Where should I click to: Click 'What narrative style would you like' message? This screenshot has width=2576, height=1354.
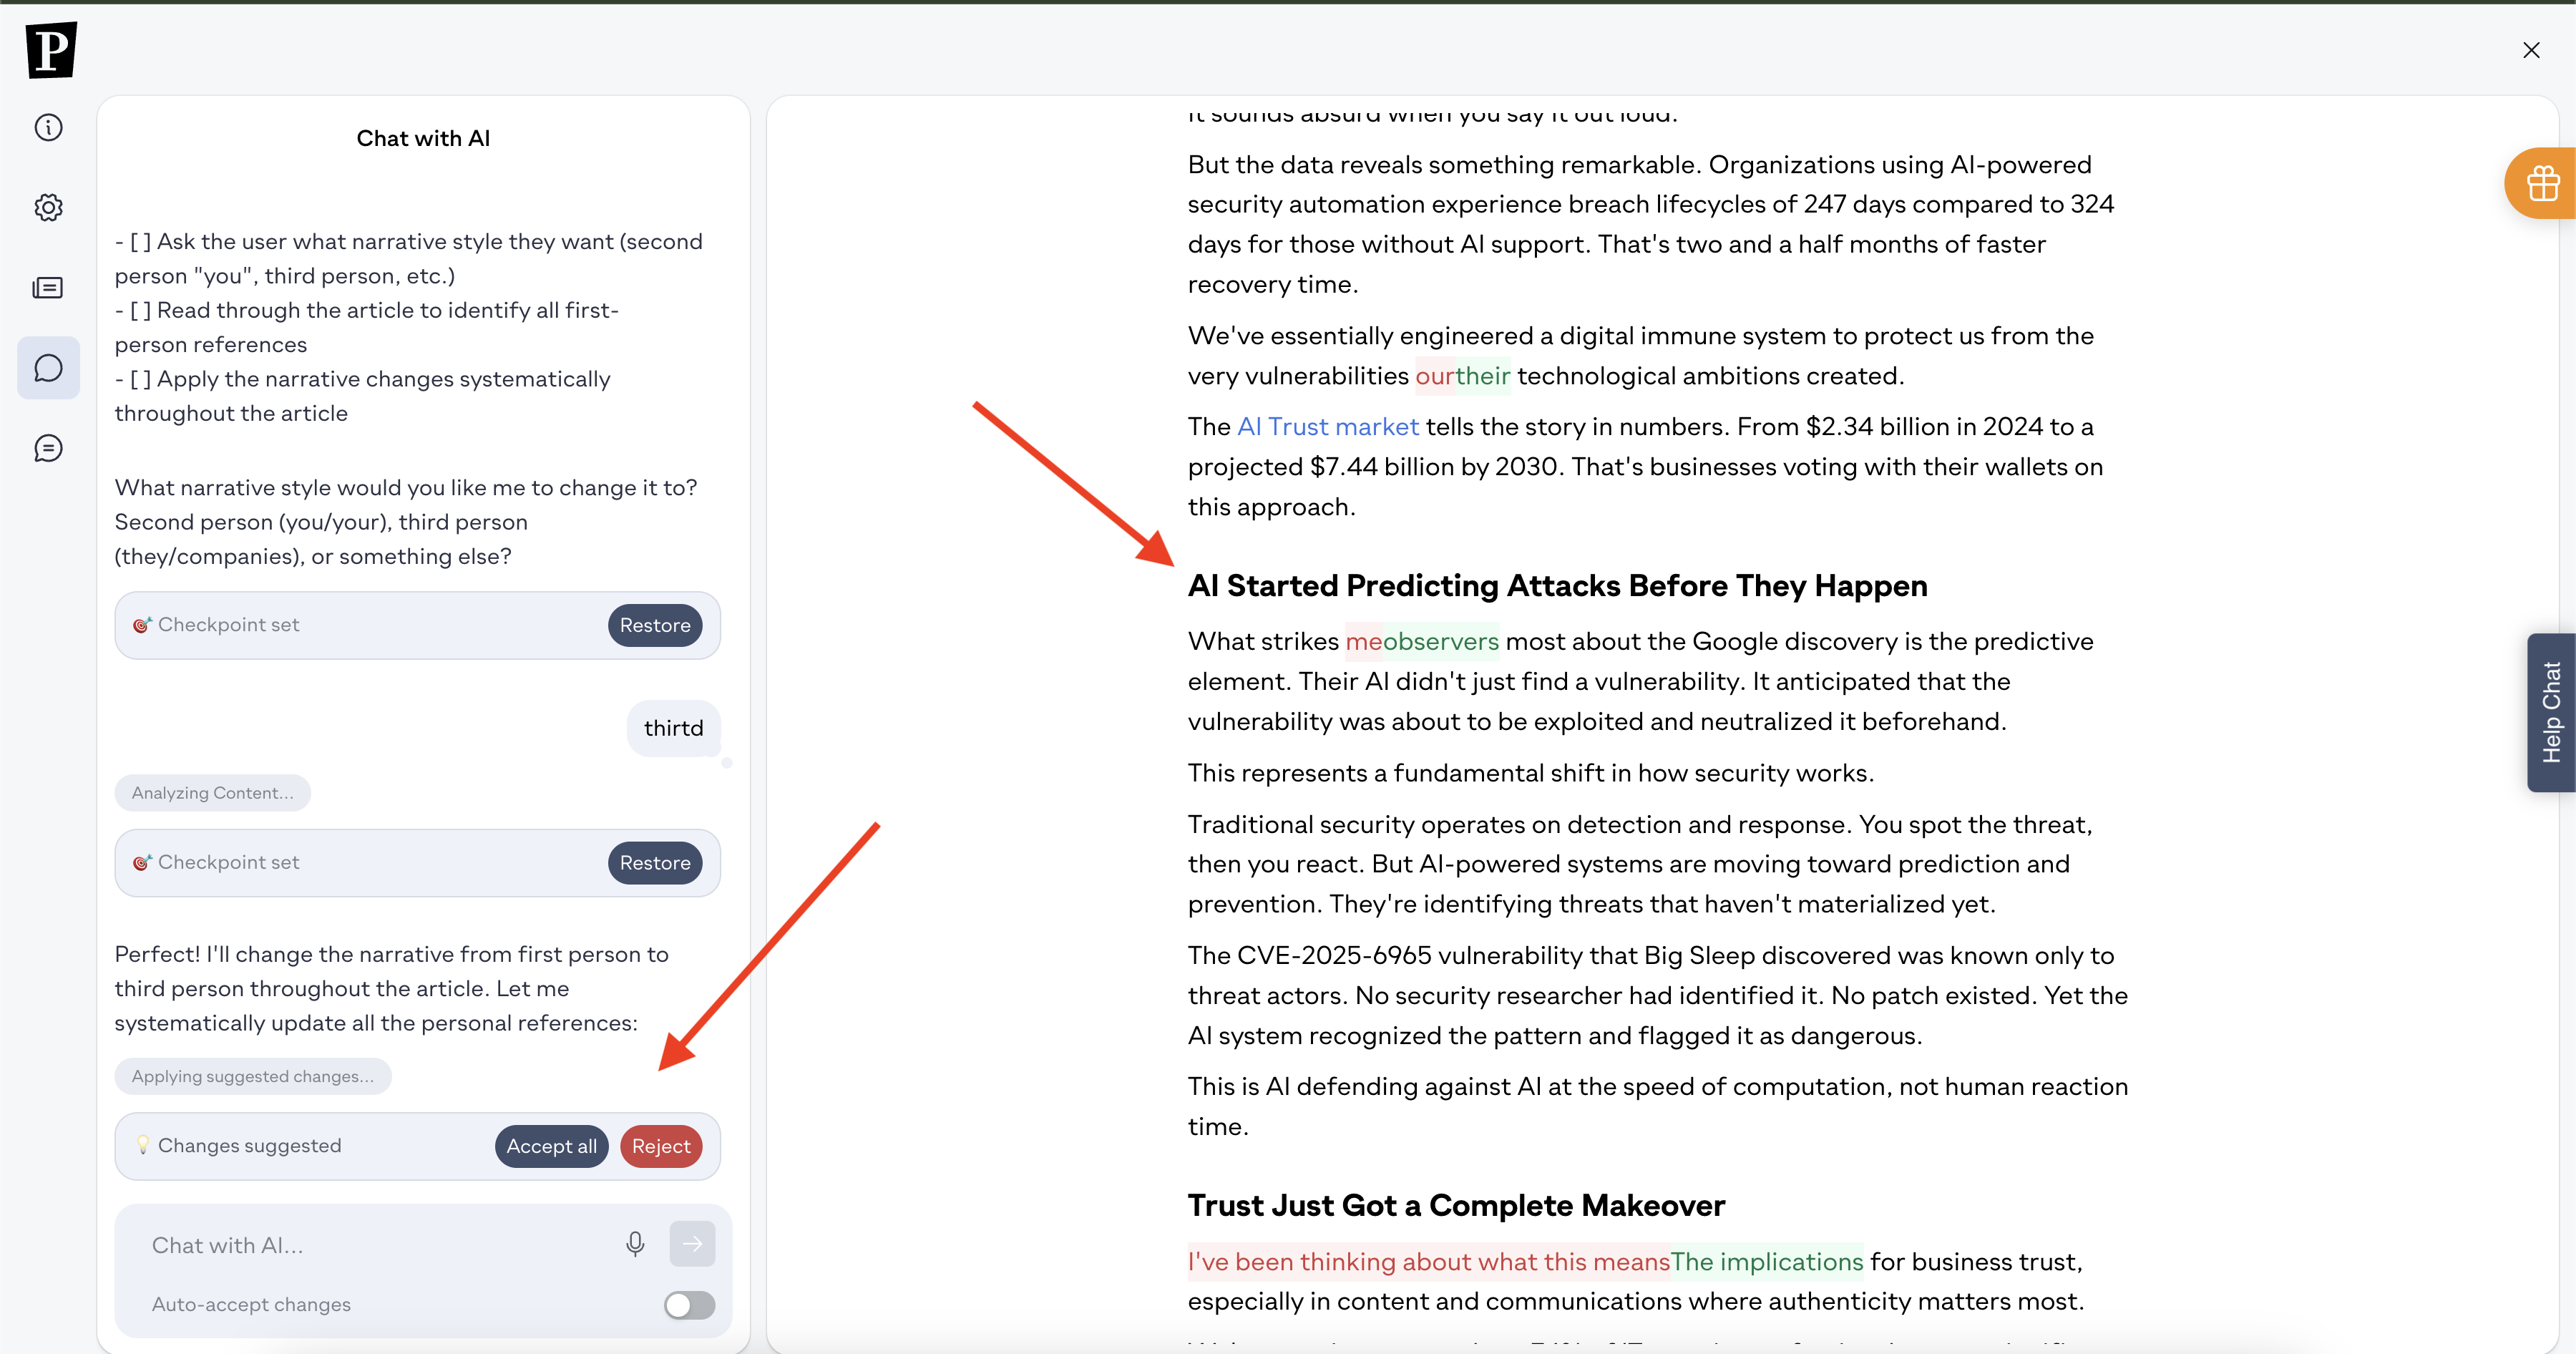point(406,522)
